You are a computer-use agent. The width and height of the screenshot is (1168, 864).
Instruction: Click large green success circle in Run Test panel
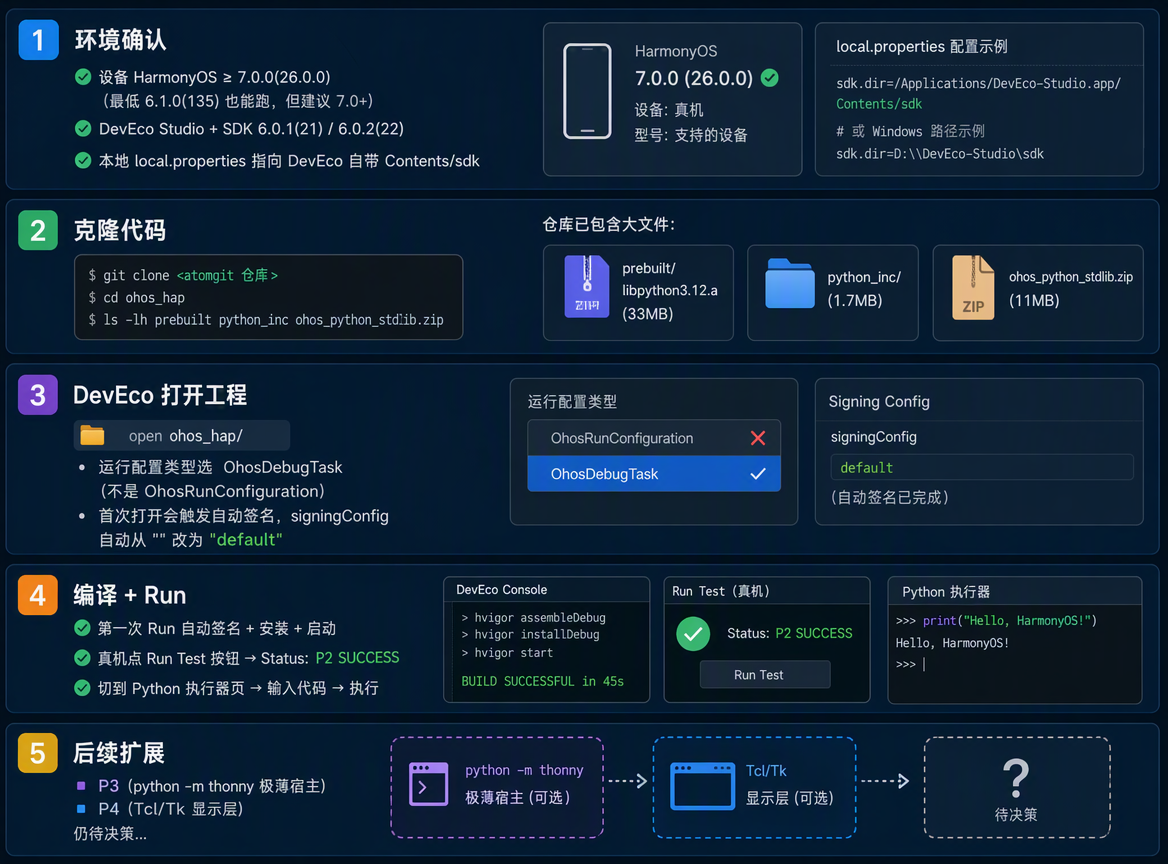click(x=693, y=634)
